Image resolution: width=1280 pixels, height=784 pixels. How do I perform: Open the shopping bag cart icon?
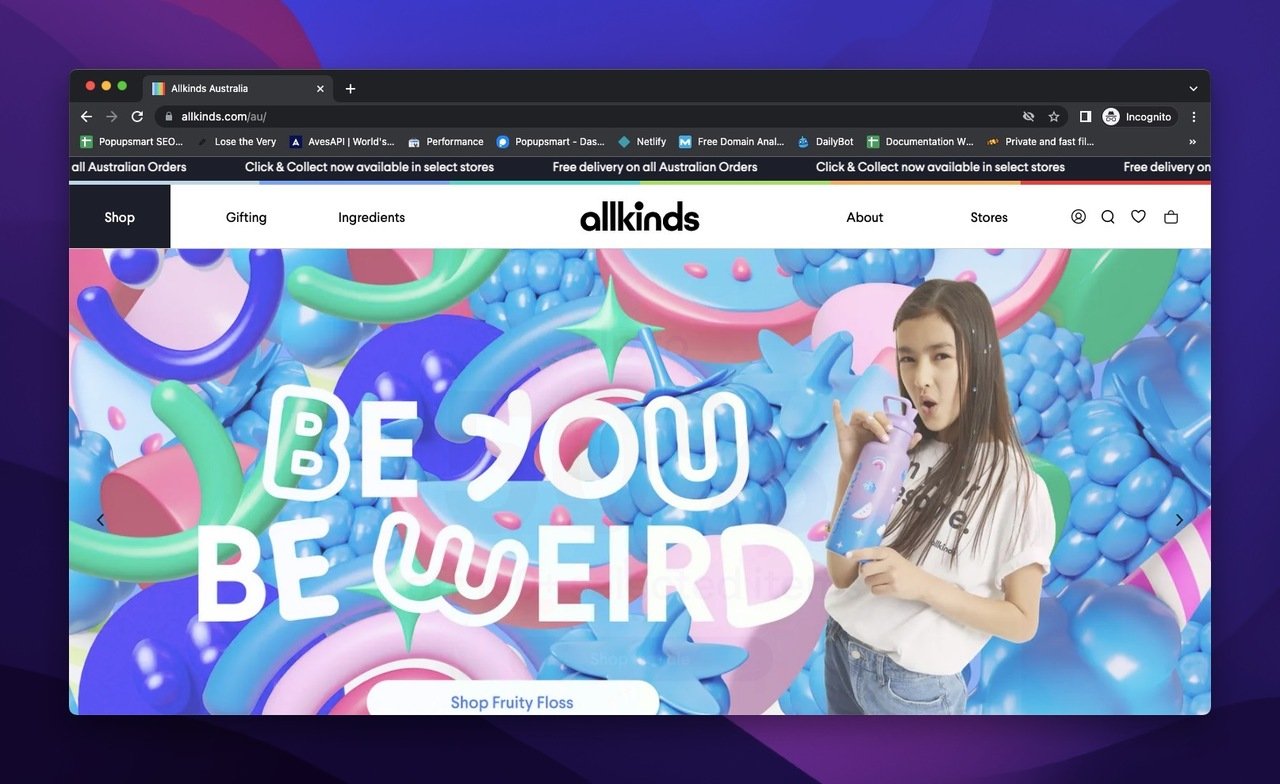point(1171,216)
